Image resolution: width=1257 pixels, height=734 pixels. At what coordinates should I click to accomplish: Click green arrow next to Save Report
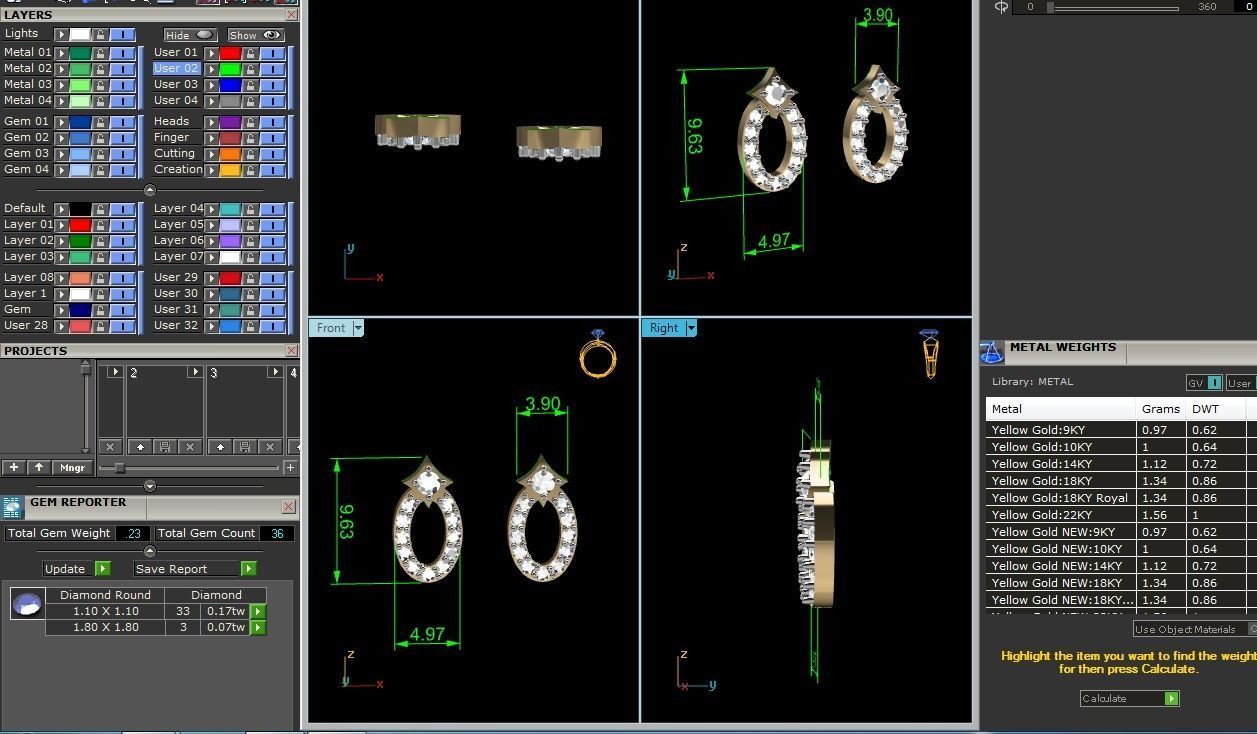click(248, 568)
